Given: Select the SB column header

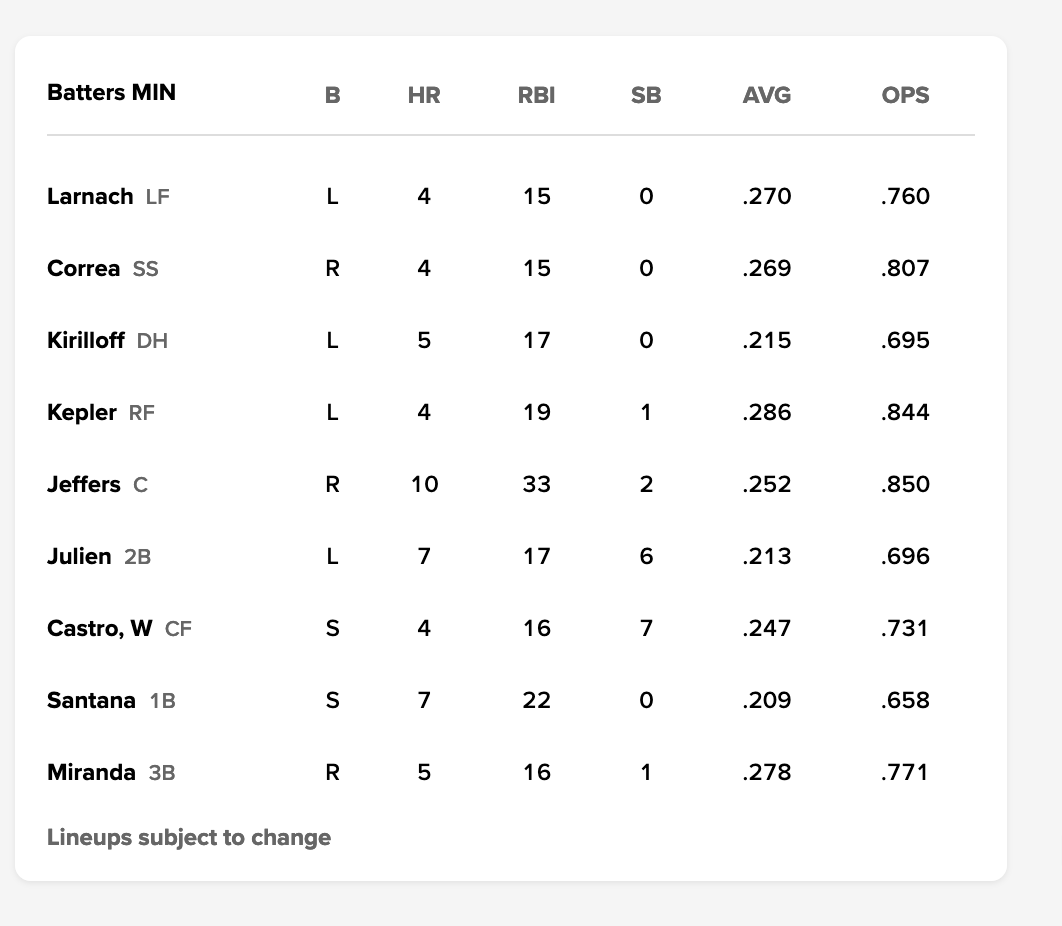Looking at the screenshot, I should [646, 95].
